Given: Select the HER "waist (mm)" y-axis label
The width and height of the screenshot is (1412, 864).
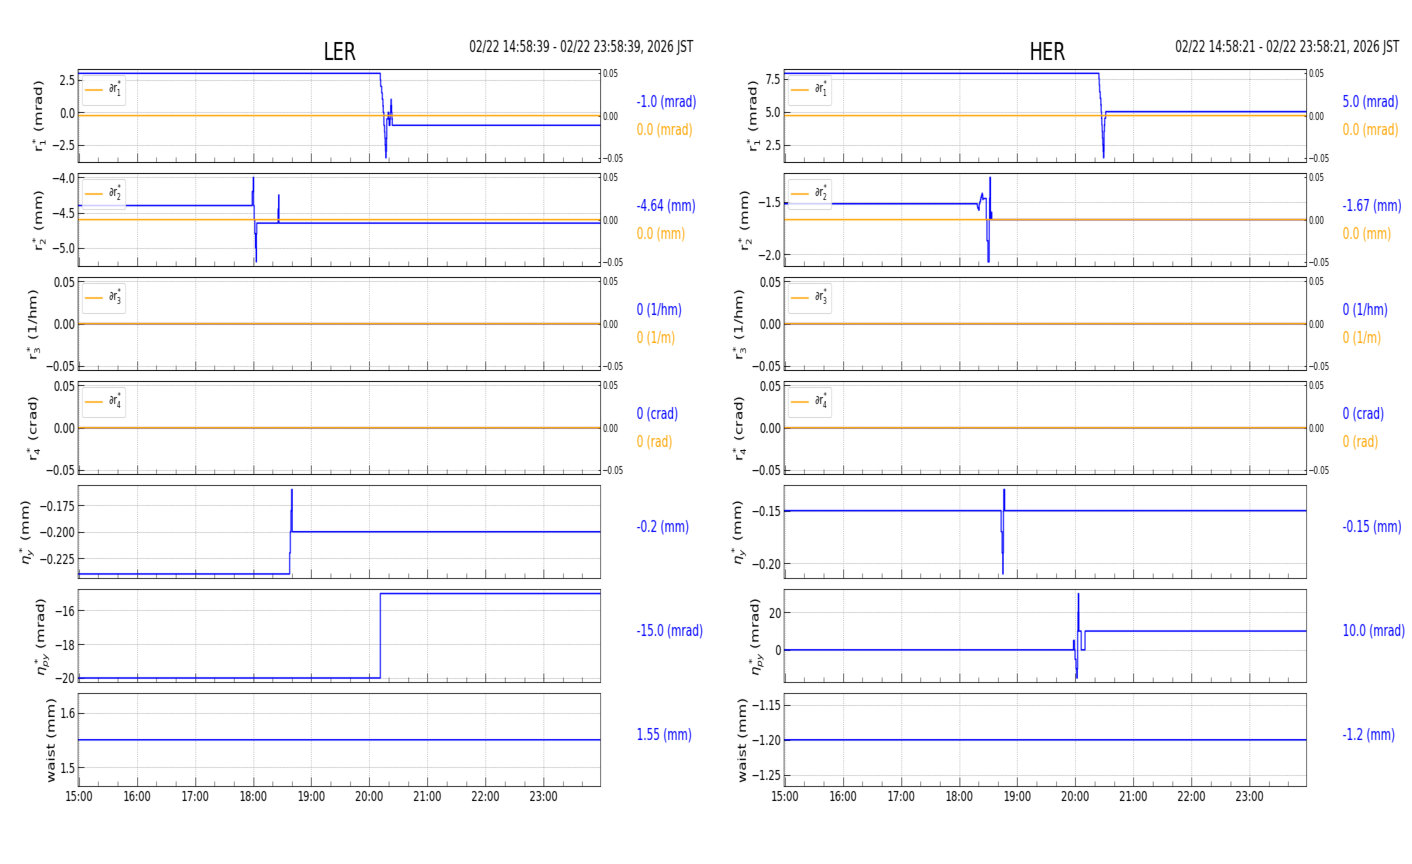Looking at the screenshot, I should click(742, 740).
